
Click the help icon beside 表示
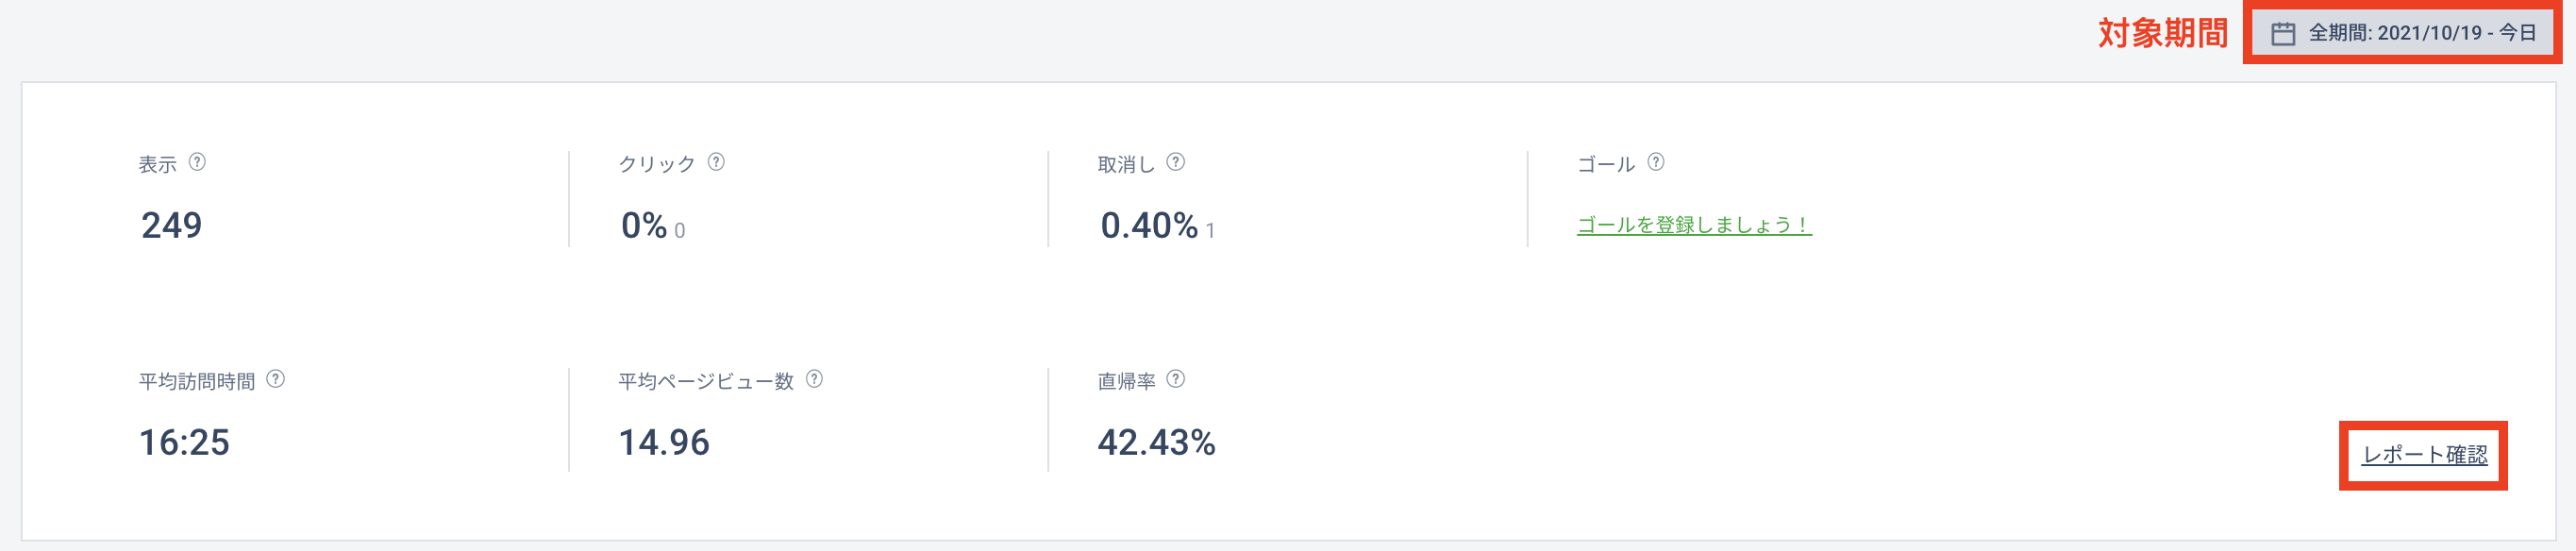(x=197, y=162)
